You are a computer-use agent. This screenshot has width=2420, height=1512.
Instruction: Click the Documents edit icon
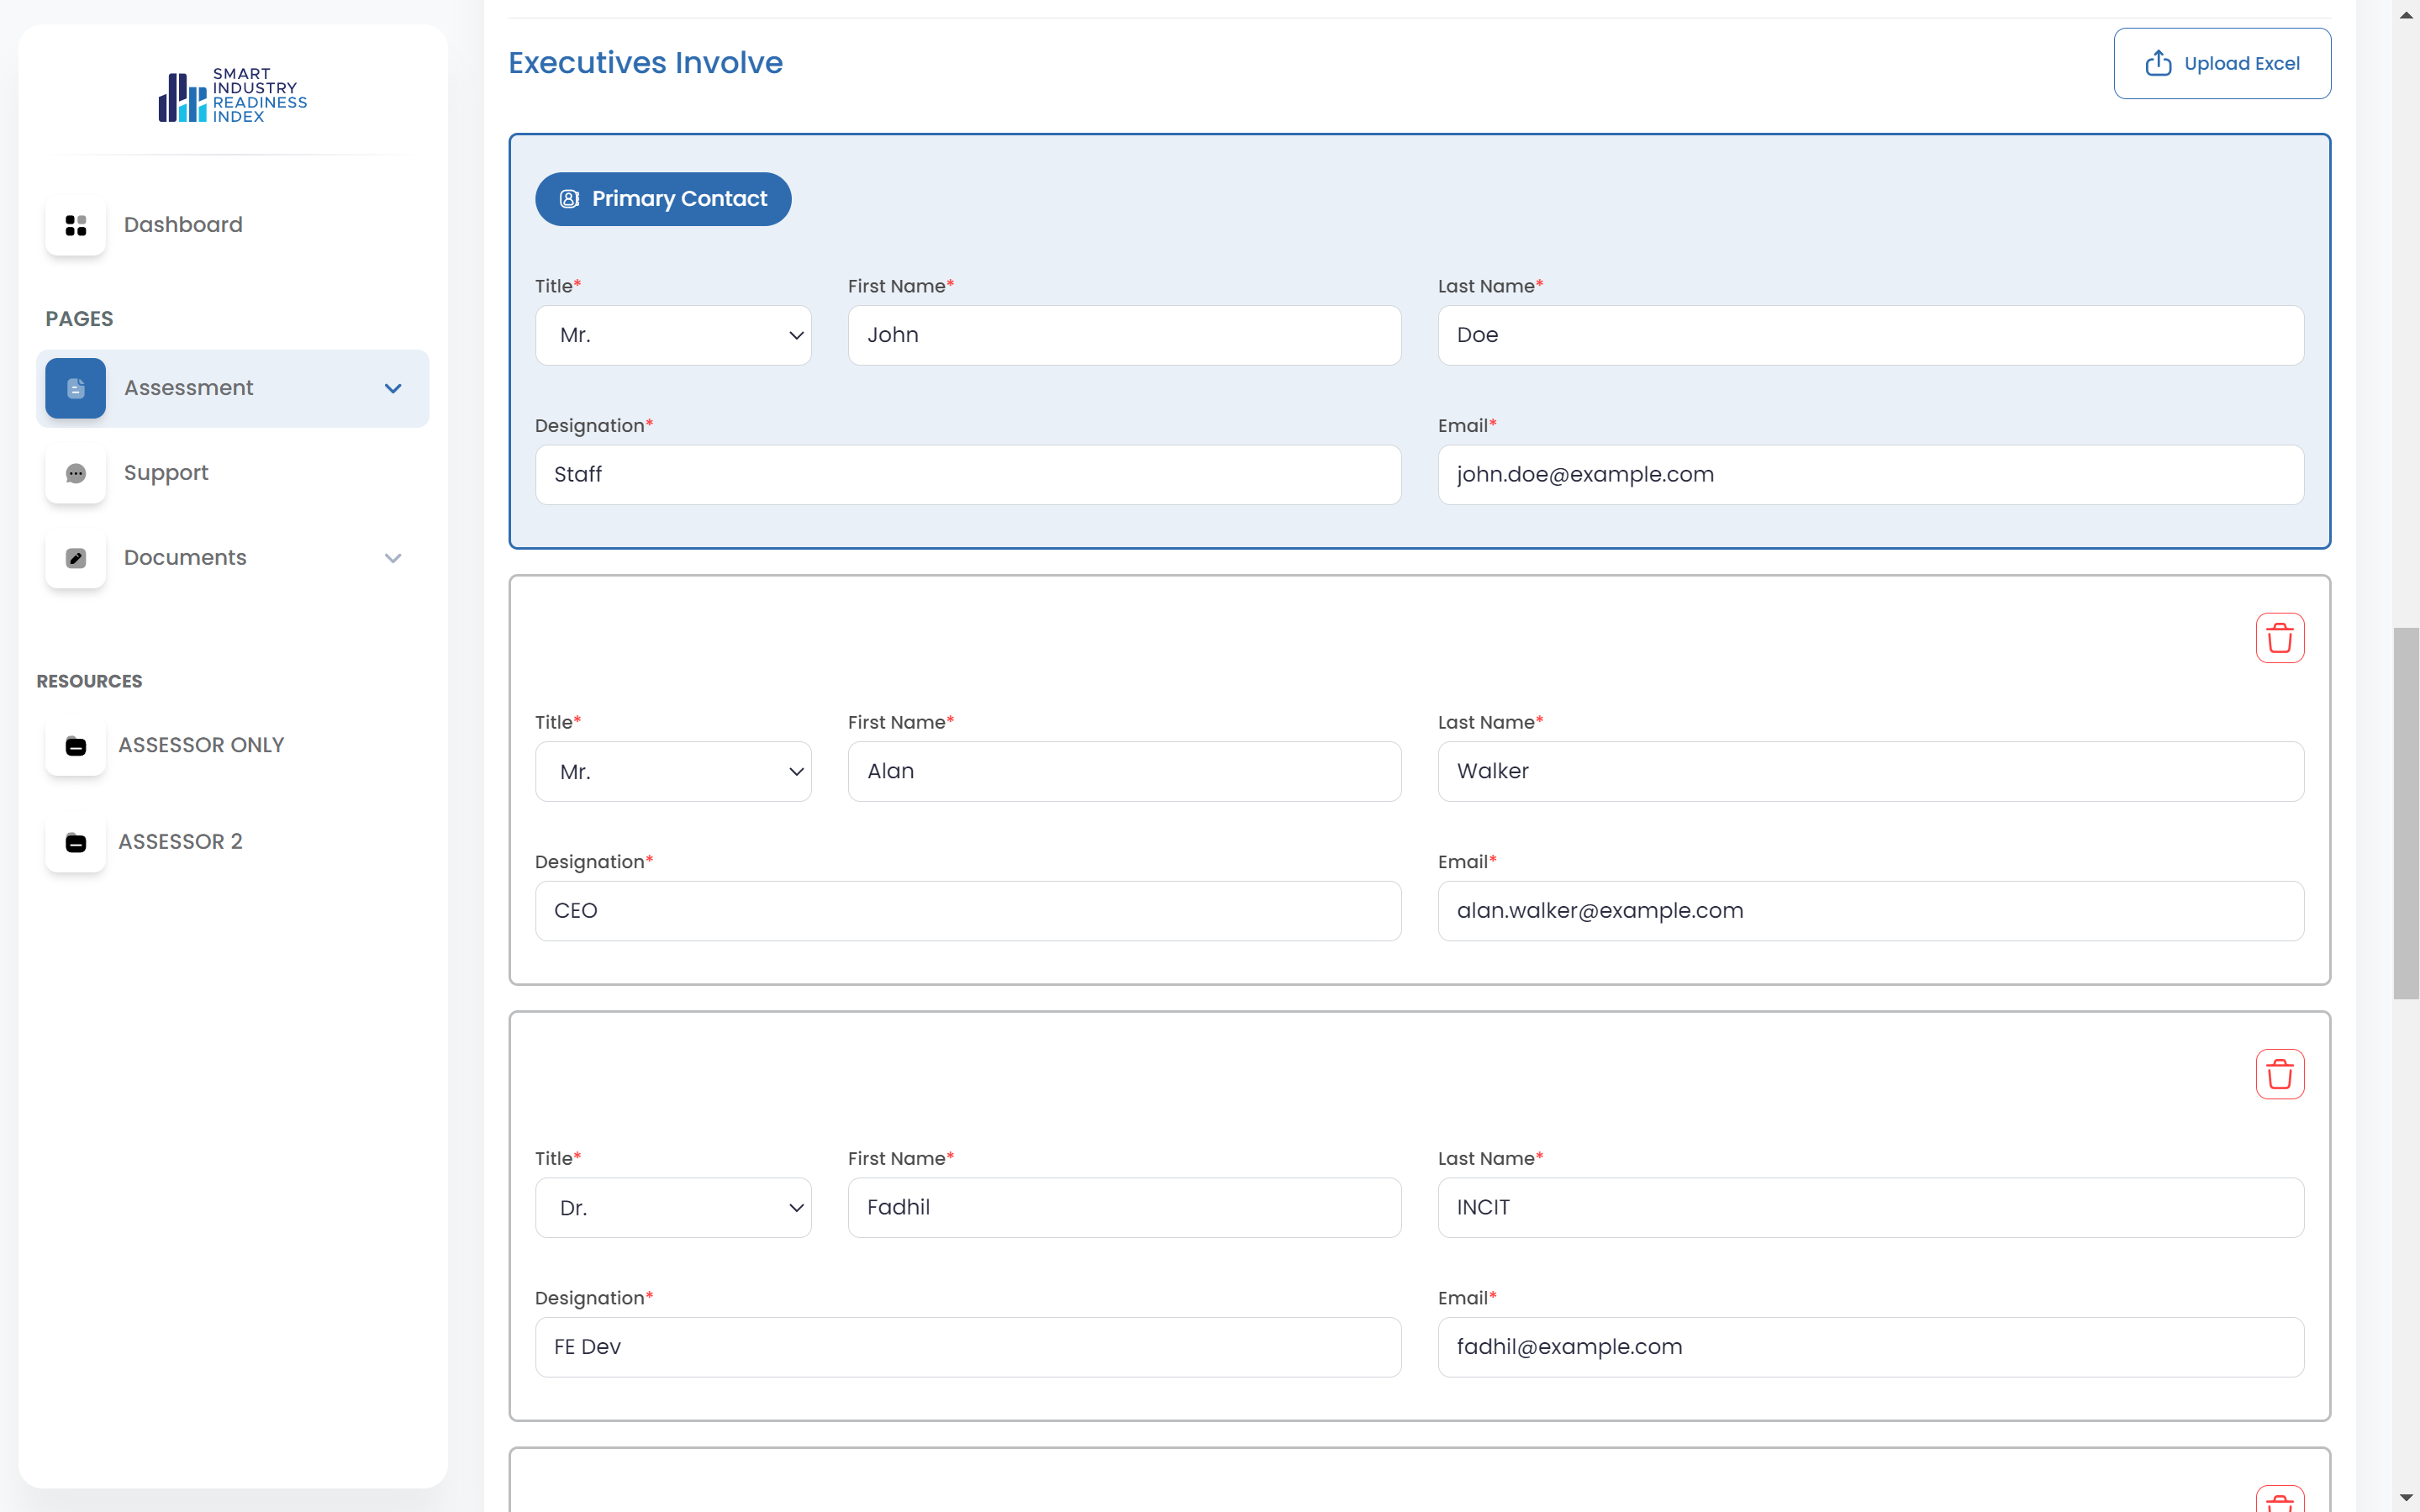[75, 558]
